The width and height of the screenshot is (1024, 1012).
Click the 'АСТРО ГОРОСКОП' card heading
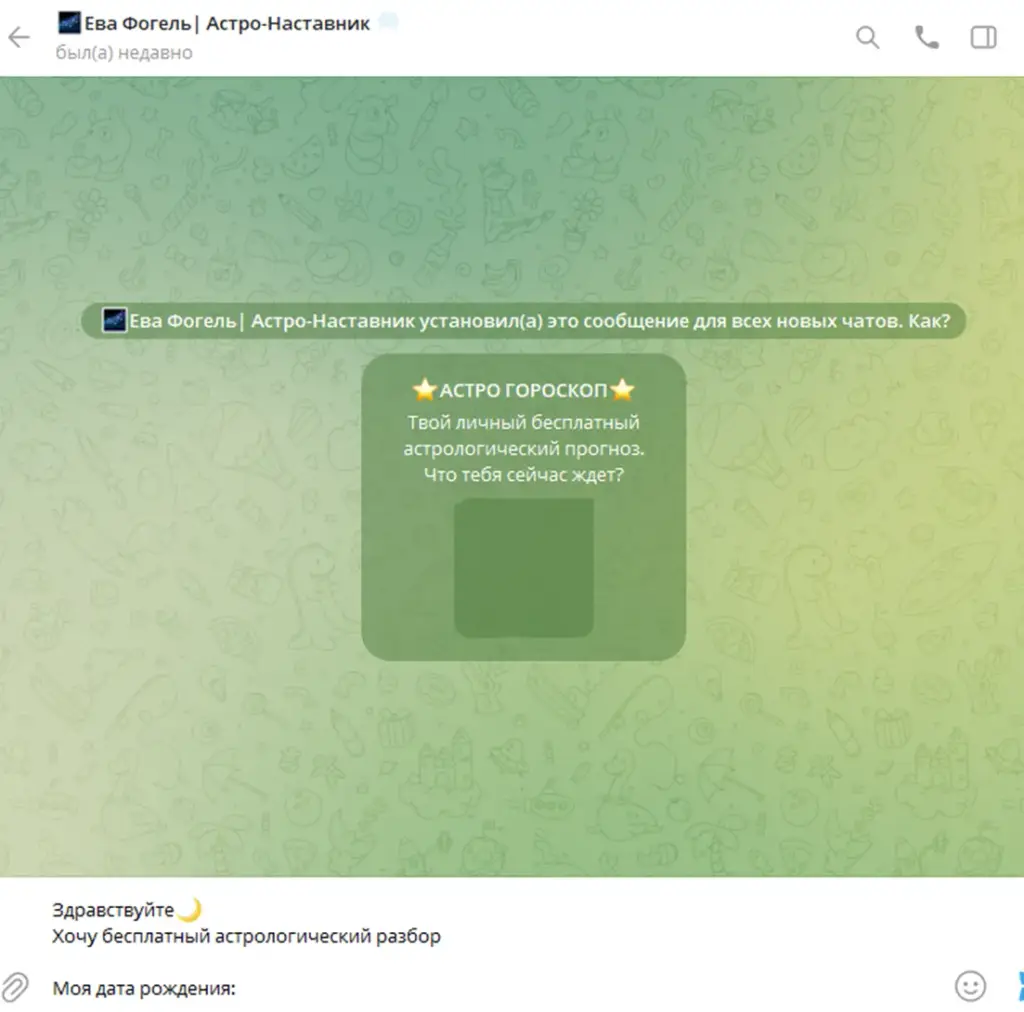tap(523, 390)
